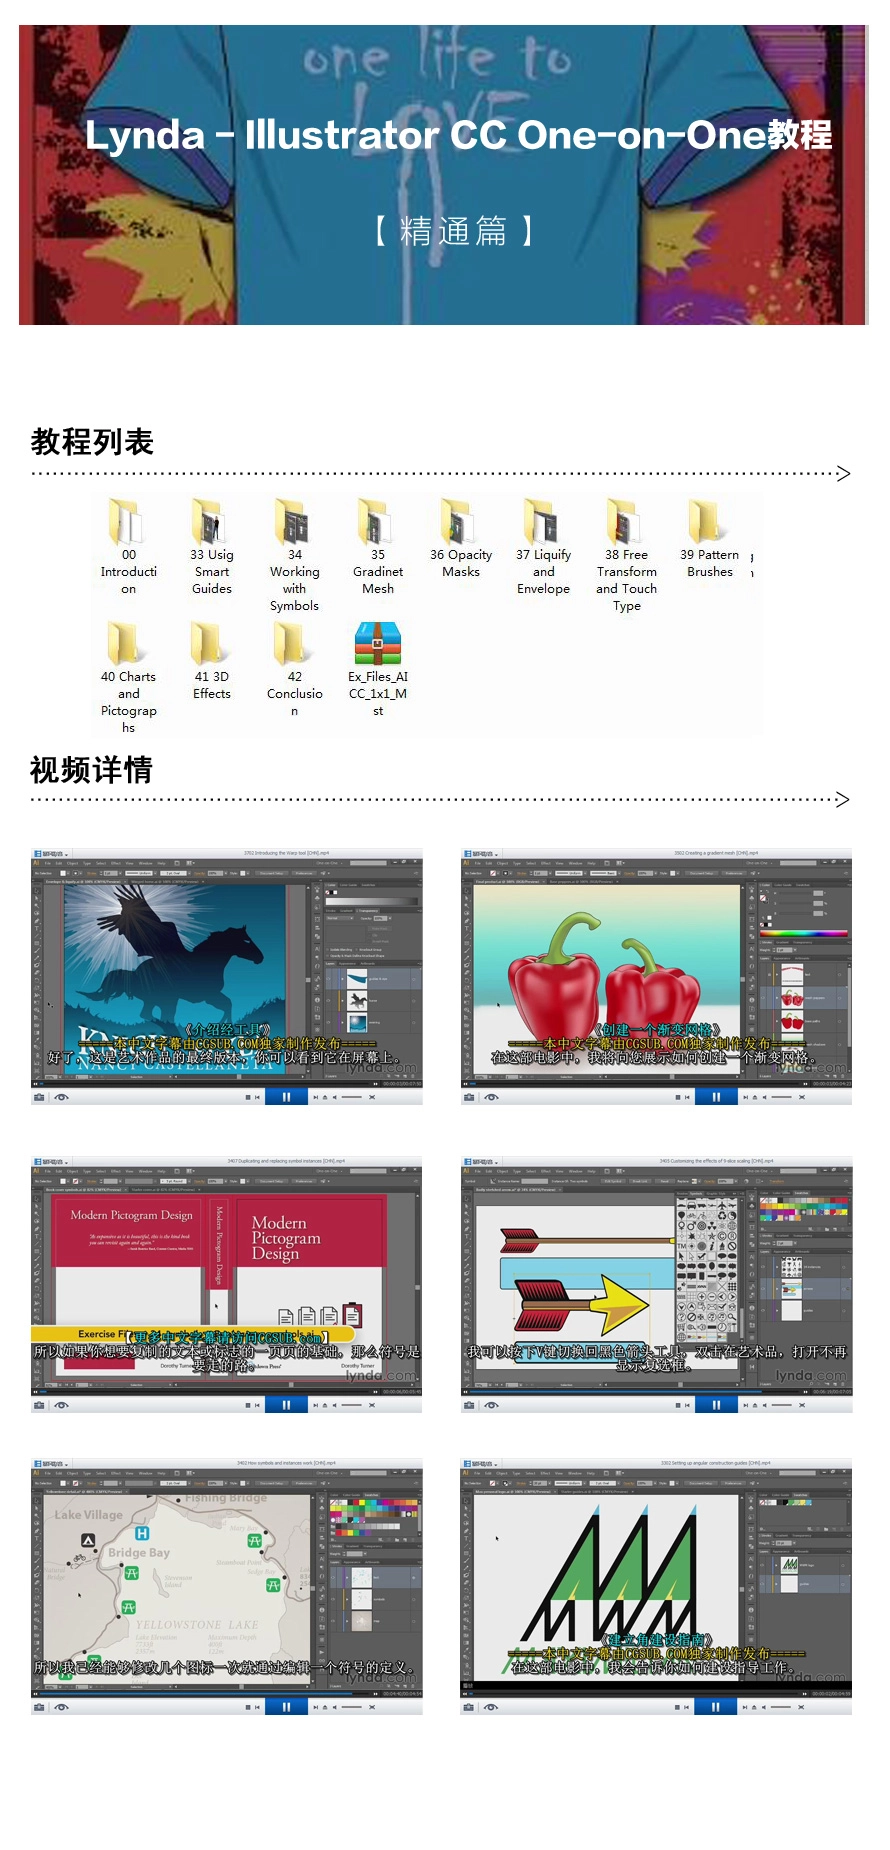Click the Lynda Illustrator CC One-on-One banner title
The height and width of the screenshot is (1850, 890).
pyautogui.click(x=459, y=134)
